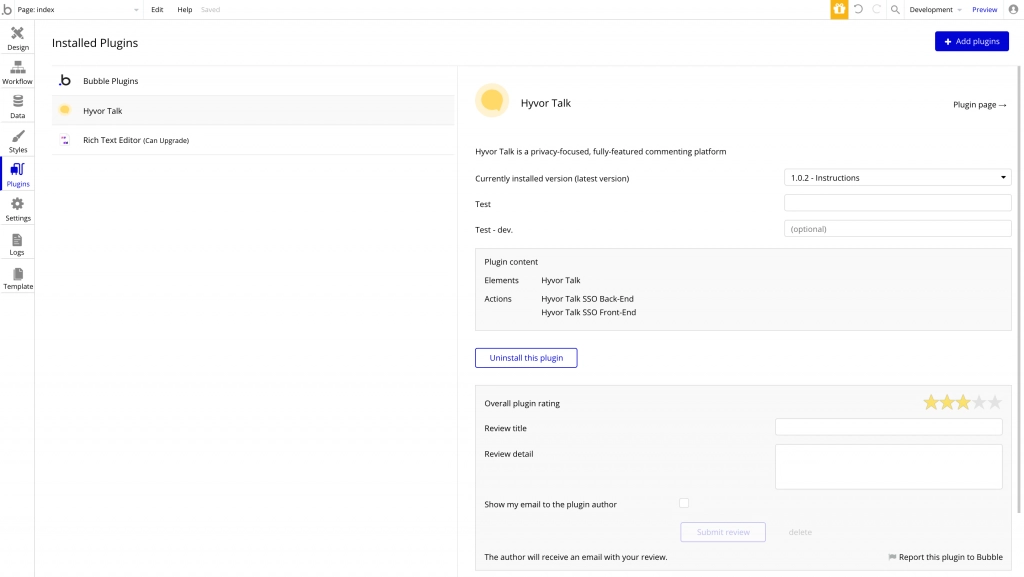This screenshot has height=577, width=1024.
Task: Set rating to five stars
Action: tap(995, 402)
